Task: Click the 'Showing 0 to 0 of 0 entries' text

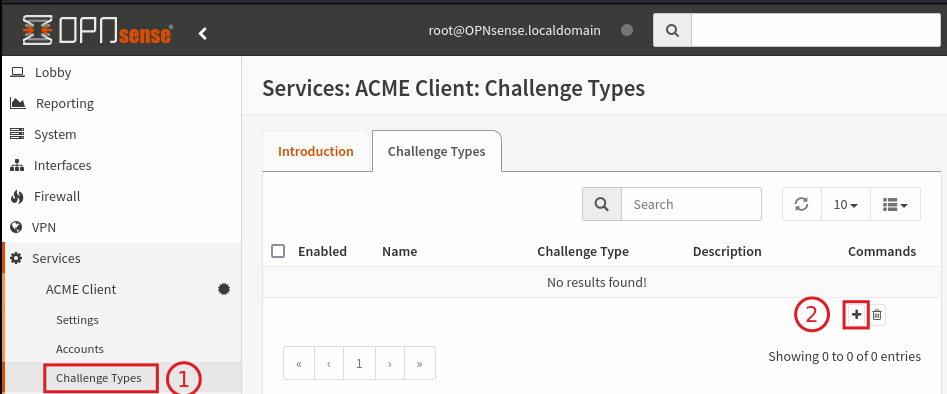Action: [844, 357]
